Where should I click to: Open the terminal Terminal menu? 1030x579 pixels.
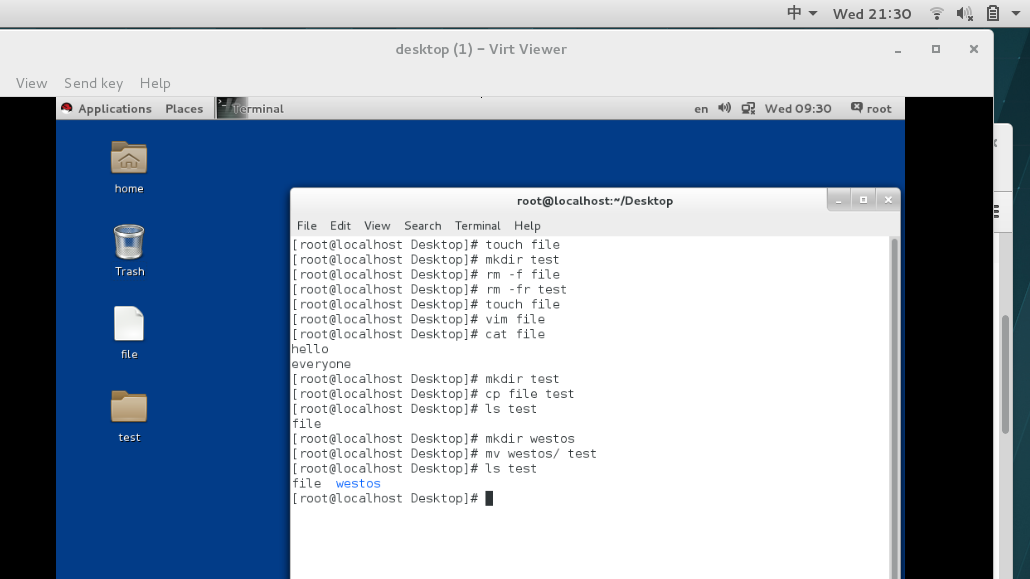point(478,225)
